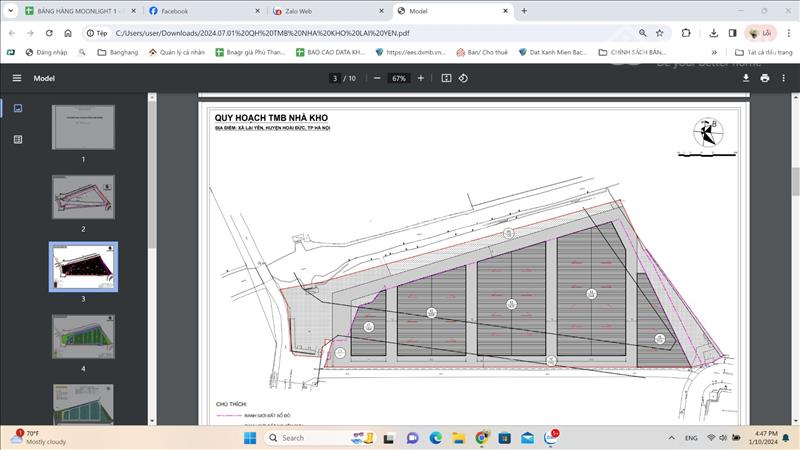Screen dimensions: 800x450
Task: Switch to BẢNG HÀNG MOONLIGHT tab
Action: (x=77, y=11)
